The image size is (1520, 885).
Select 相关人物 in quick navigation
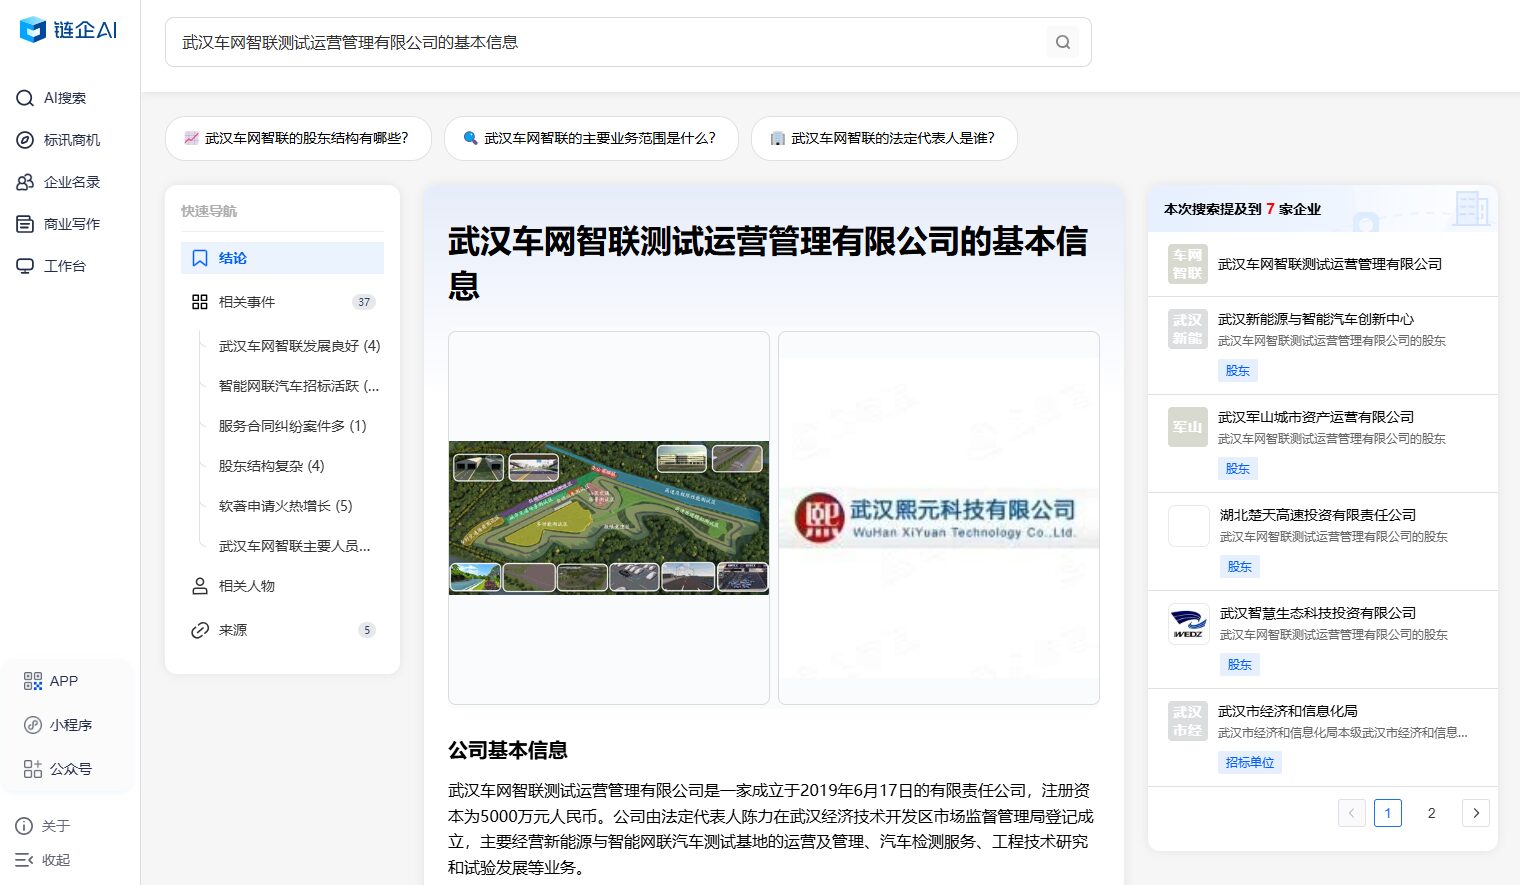coord(282,586)
